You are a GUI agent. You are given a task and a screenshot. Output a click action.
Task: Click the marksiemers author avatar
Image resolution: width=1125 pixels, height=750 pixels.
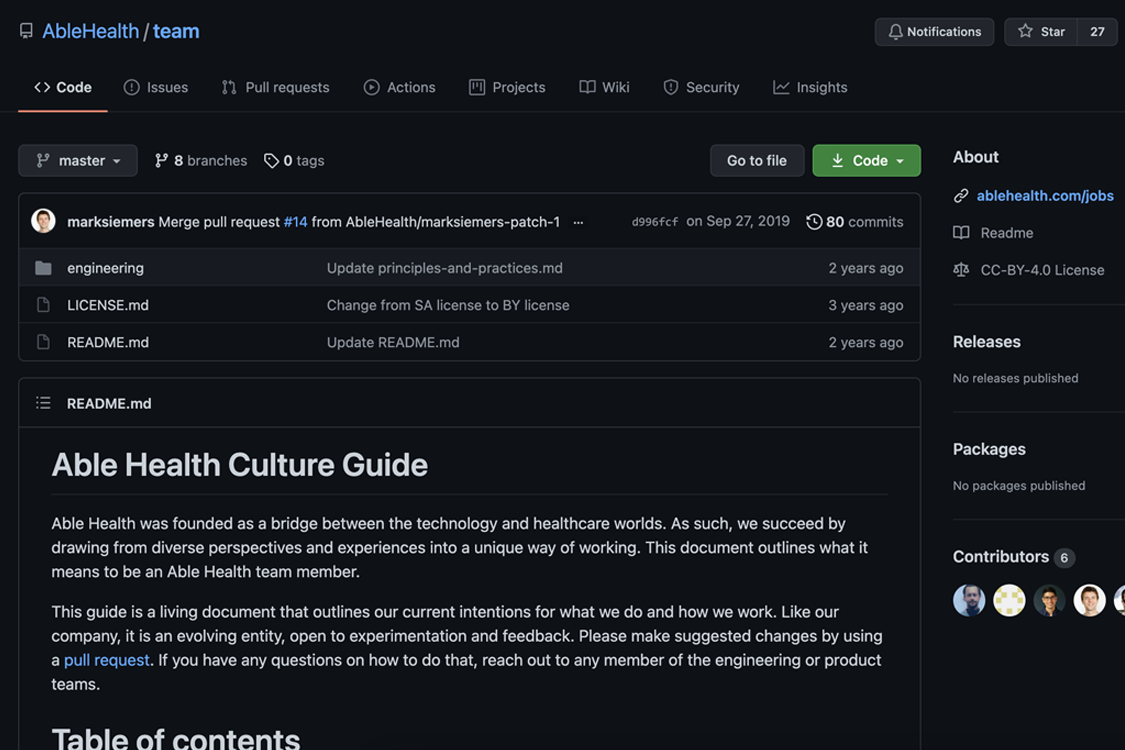pos(43,221)
